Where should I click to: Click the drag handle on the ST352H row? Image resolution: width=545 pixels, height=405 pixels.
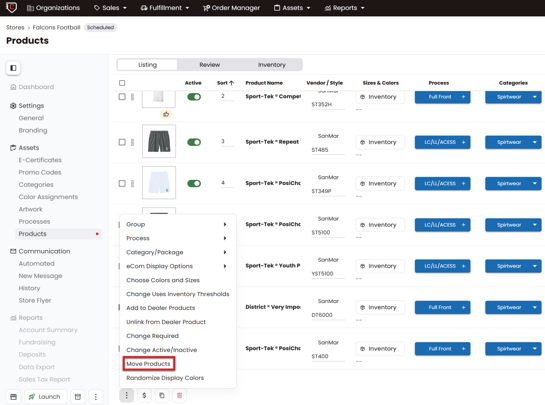[x=132, y=97]
